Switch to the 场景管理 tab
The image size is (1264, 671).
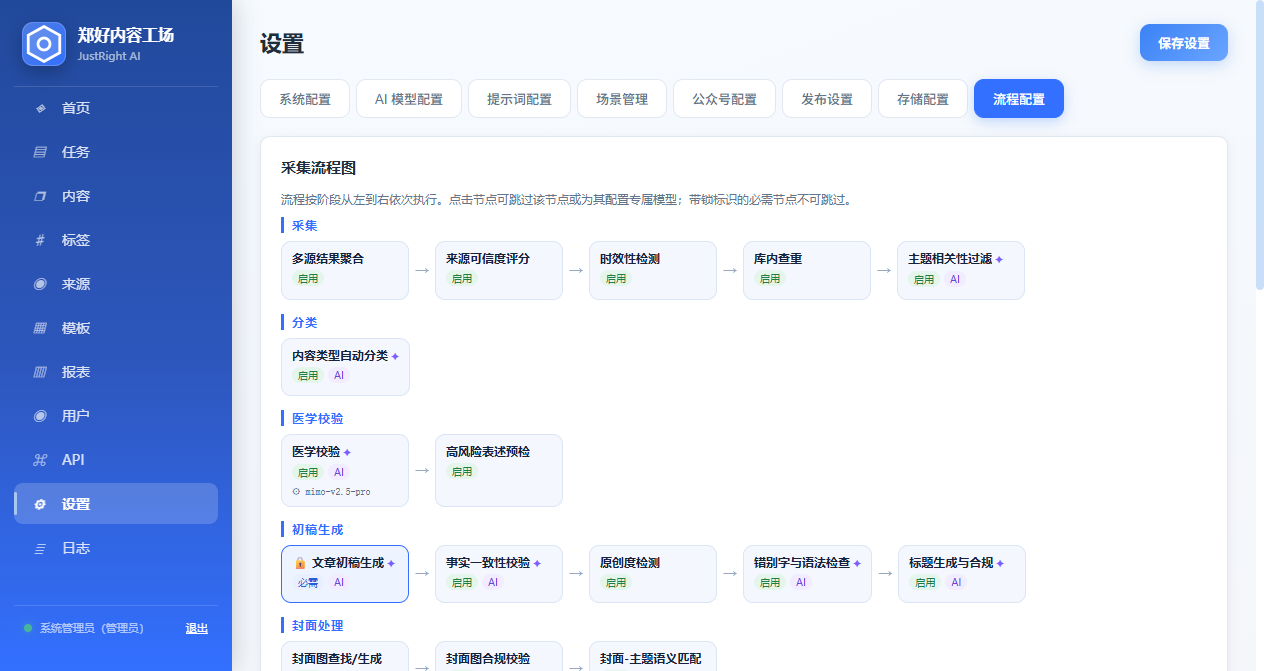[x=622, y=99]
